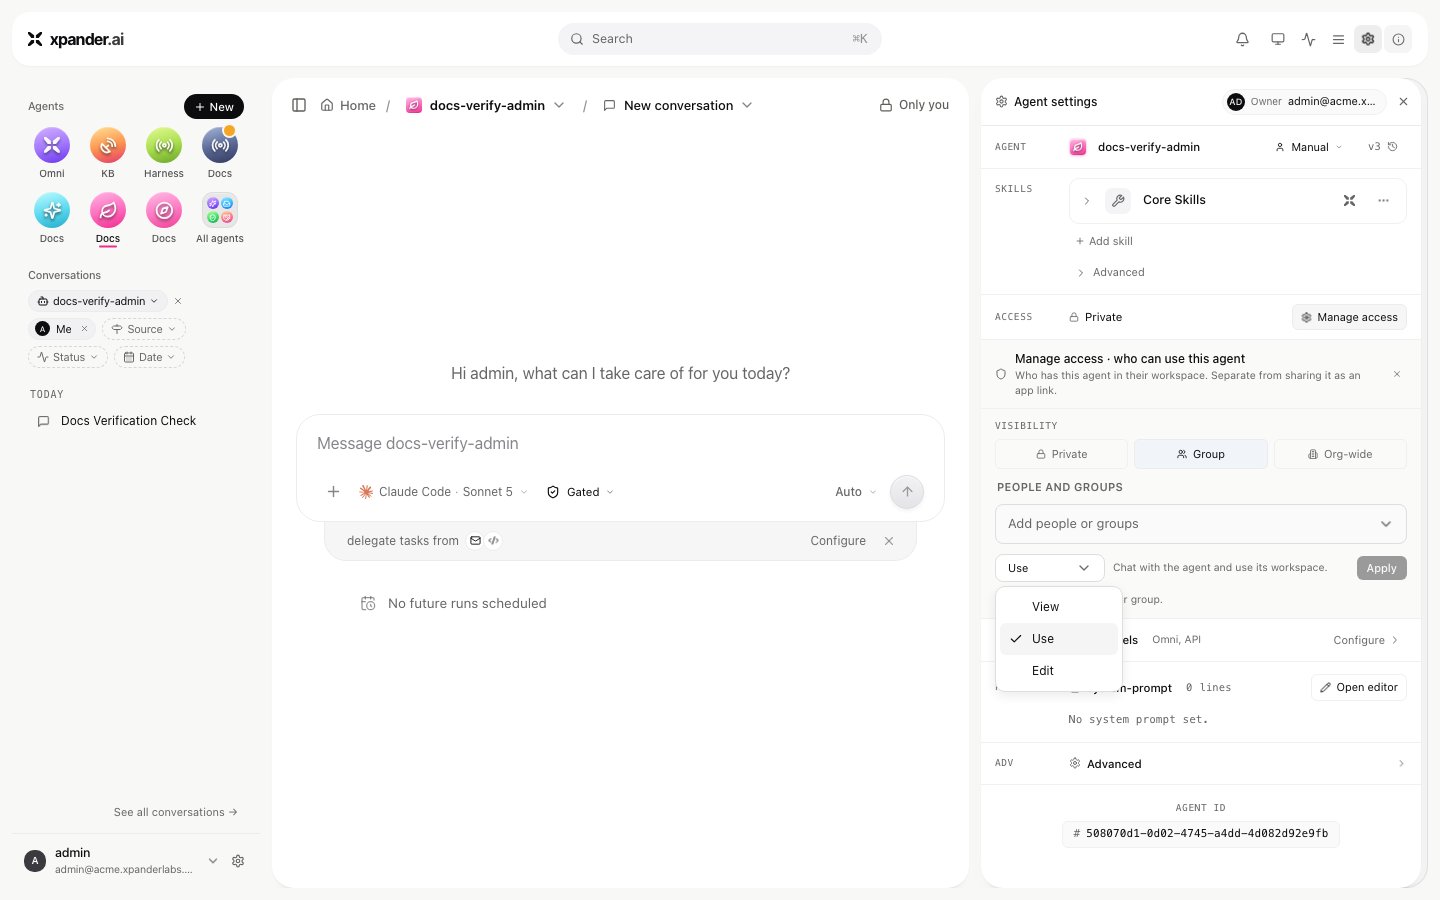Viewport: 1440px width, 900px height.
Task: Clear the docs-verify-admin conversation filter
Action: coord(178,301)
